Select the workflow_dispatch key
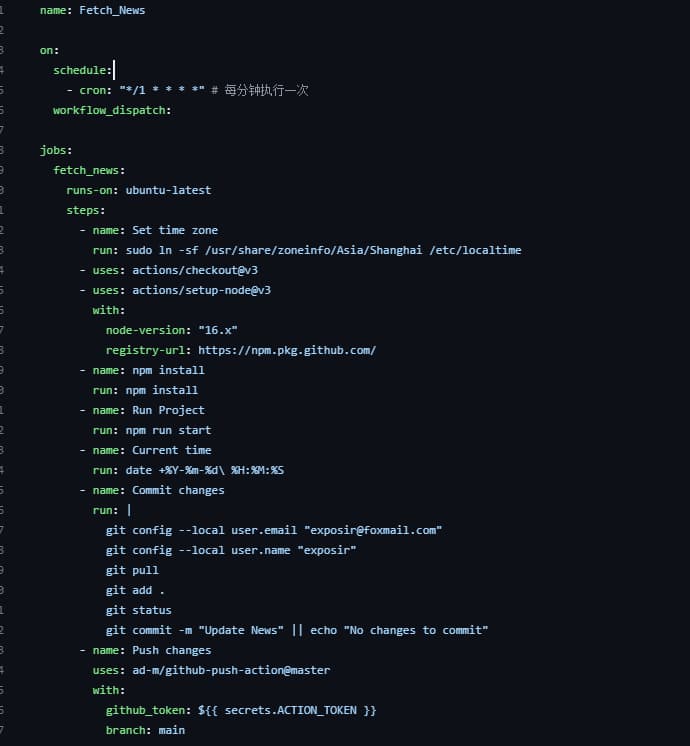This screenshot has width=690, height=746. pos(112,110)
